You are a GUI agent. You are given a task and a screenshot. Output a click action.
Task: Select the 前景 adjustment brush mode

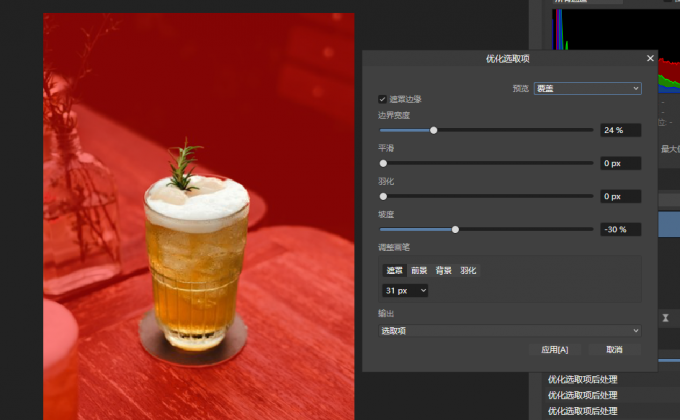419,270
